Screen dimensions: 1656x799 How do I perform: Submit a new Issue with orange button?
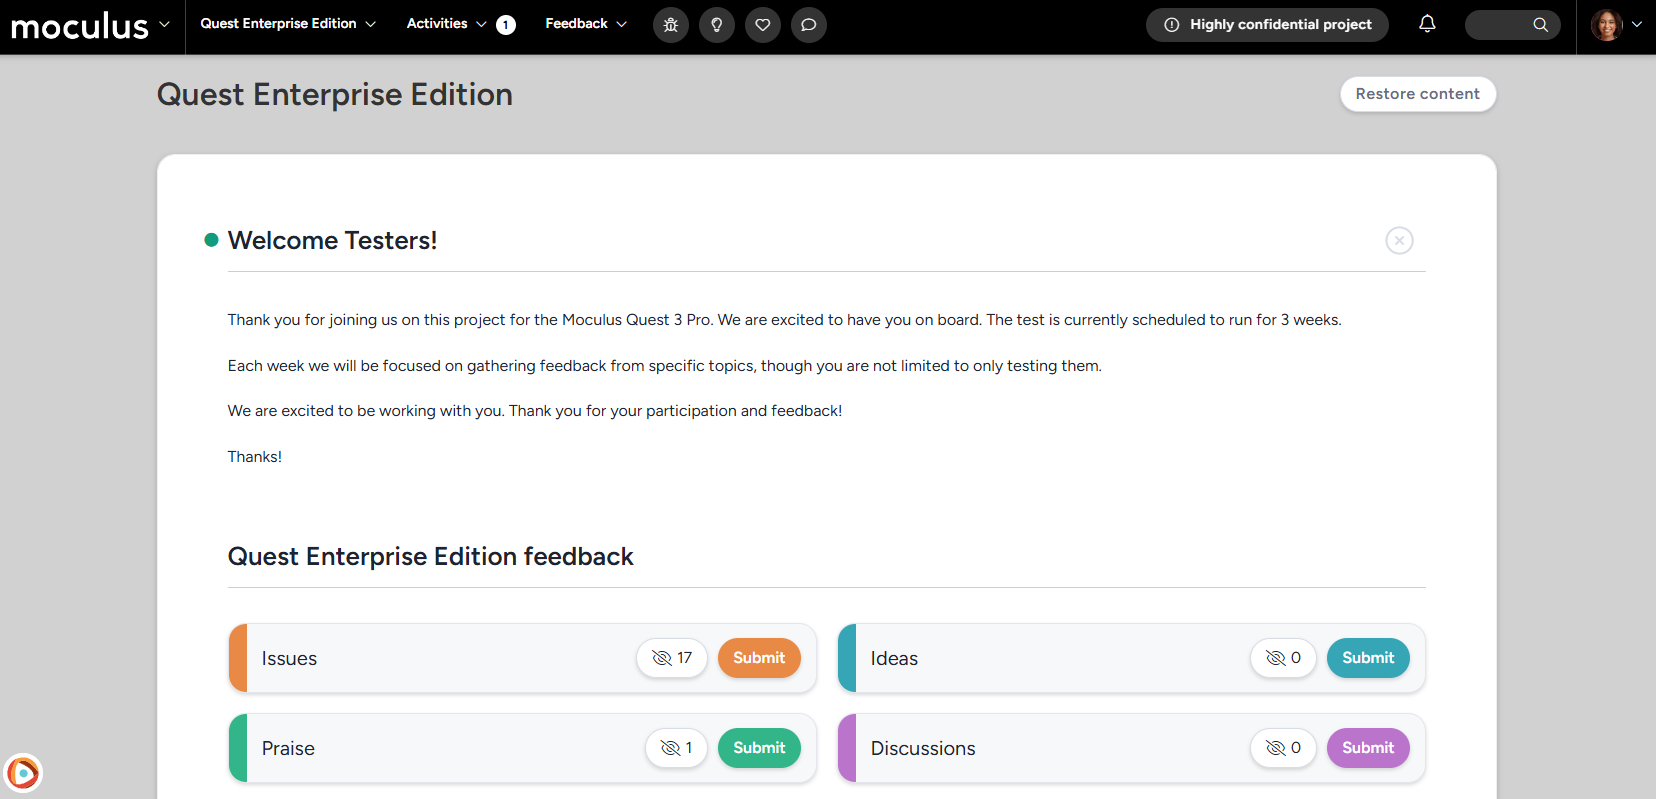759,658
